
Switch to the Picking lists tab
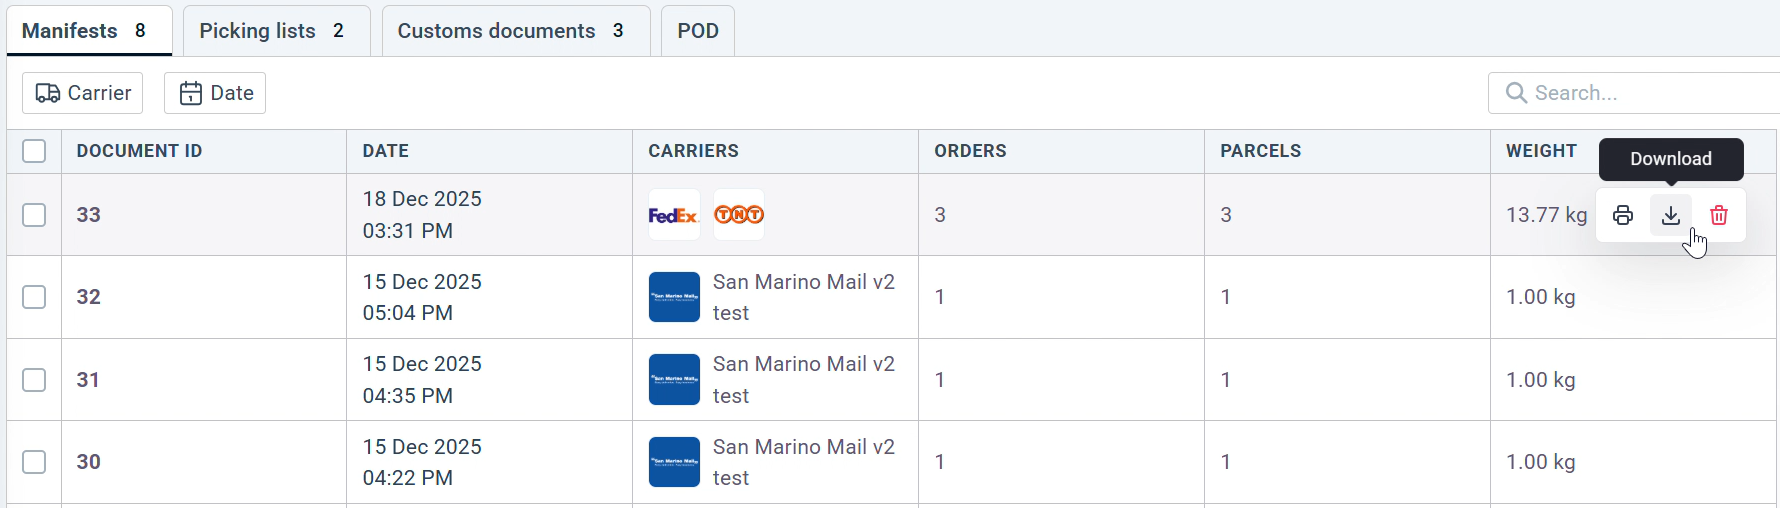coord(272,31)
